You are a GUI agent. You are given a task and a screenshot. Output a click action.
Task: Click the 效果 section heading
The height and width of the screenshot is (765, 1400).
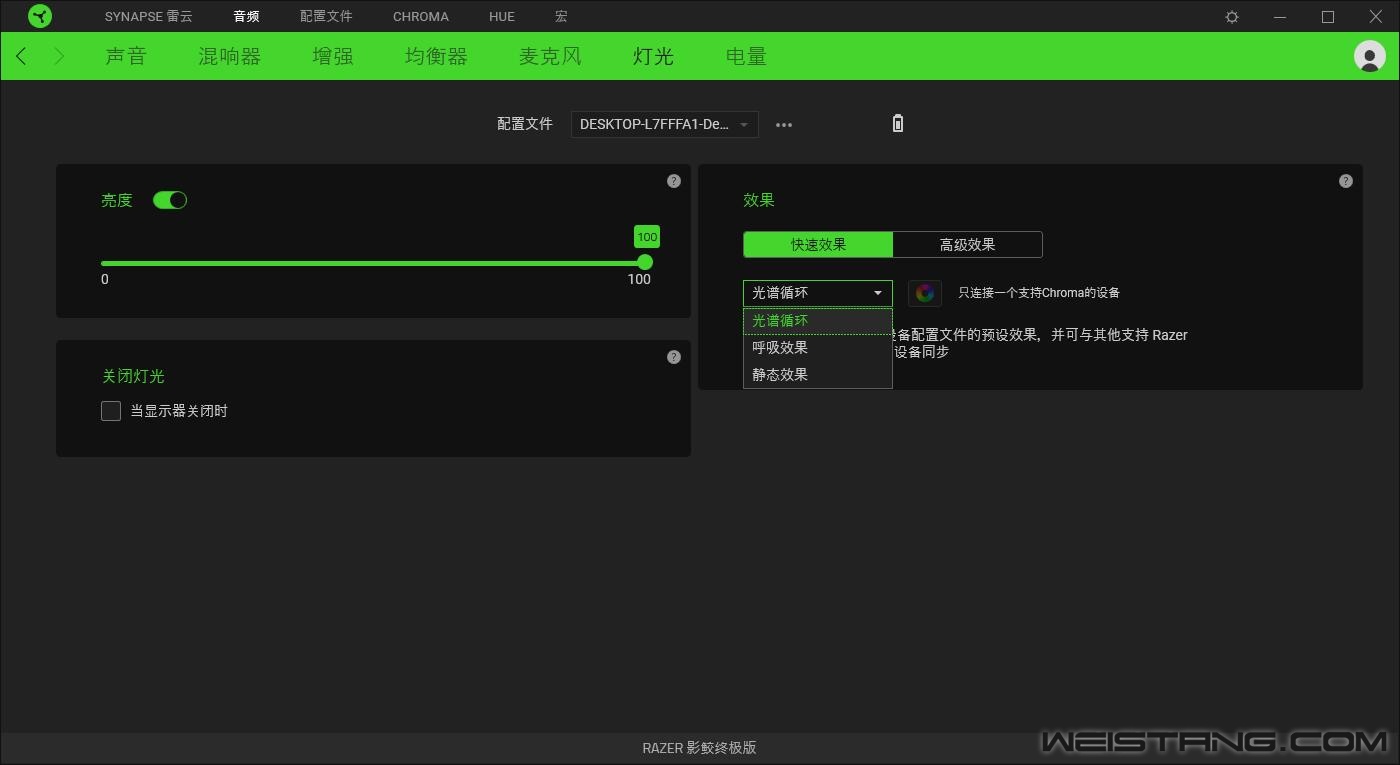click(x=759, y=200)
